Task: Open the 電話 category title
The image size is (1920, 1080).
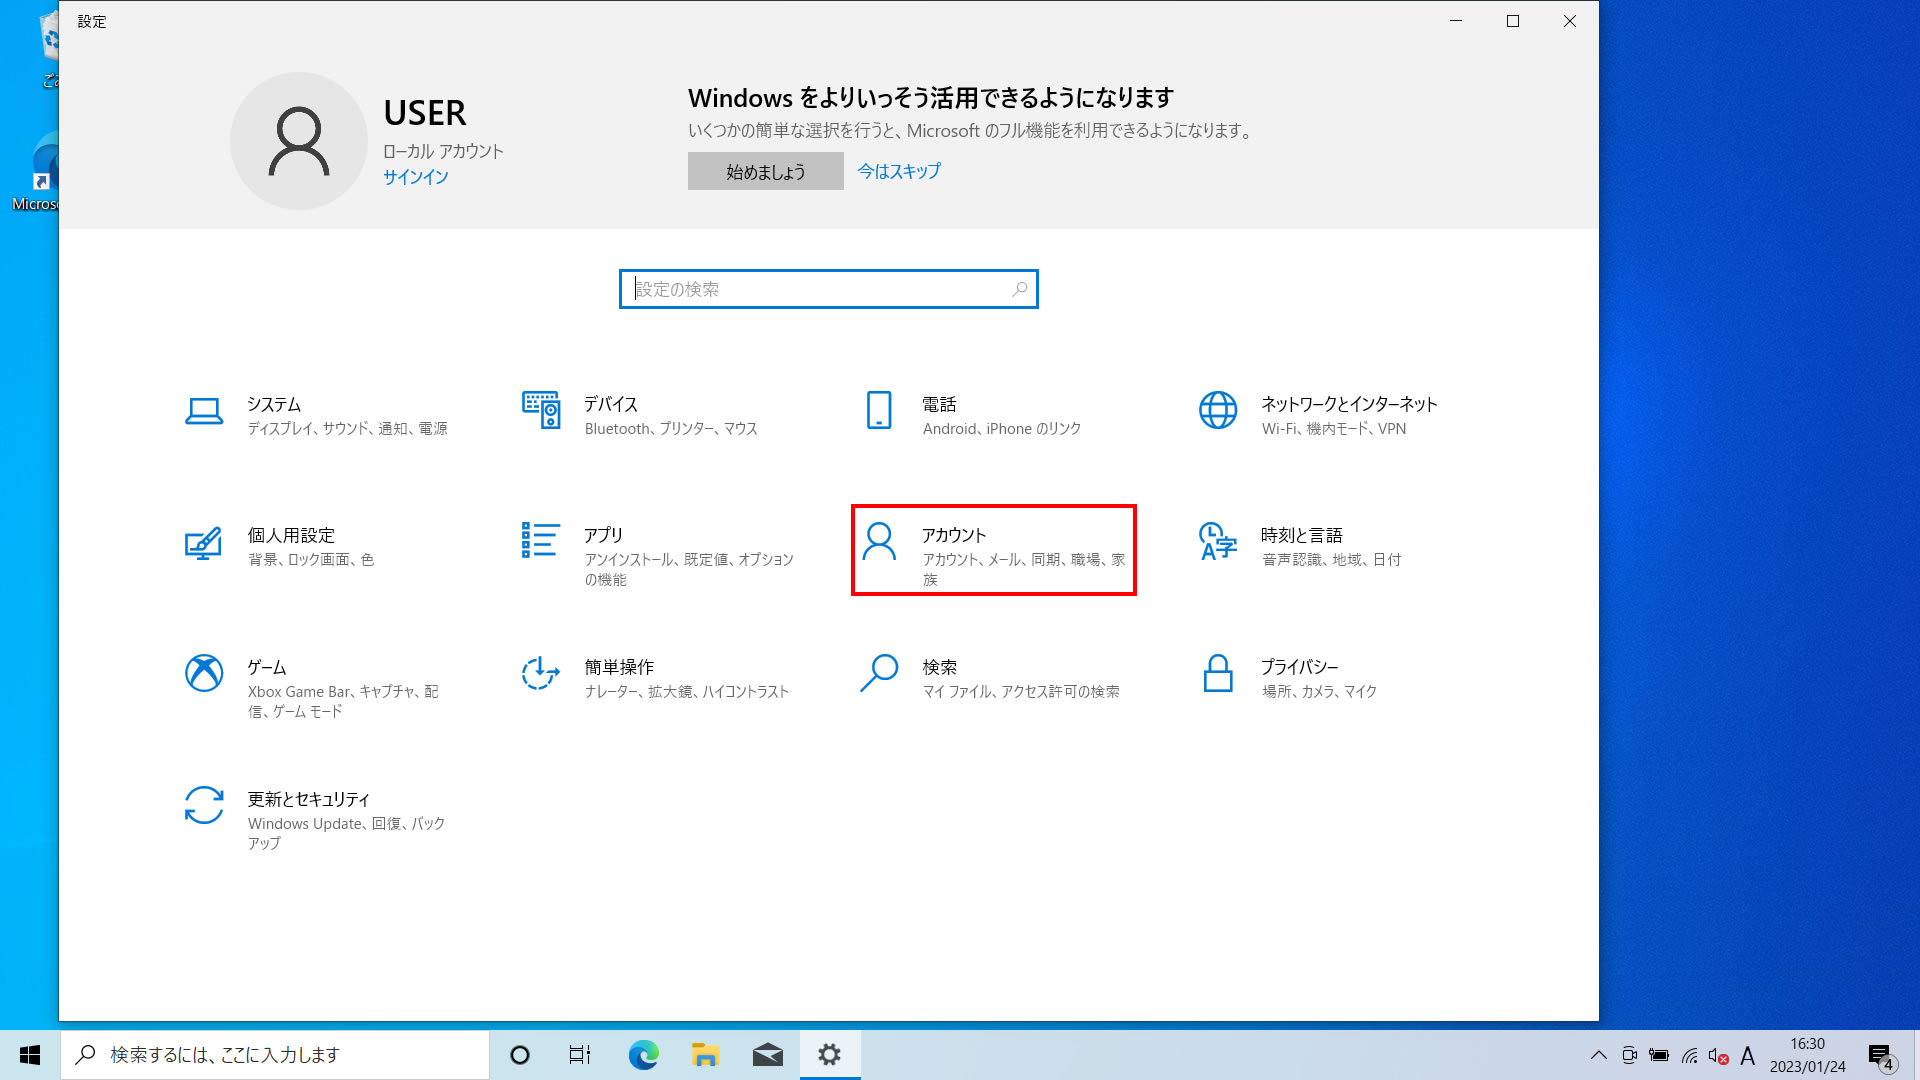Action: 940,404
